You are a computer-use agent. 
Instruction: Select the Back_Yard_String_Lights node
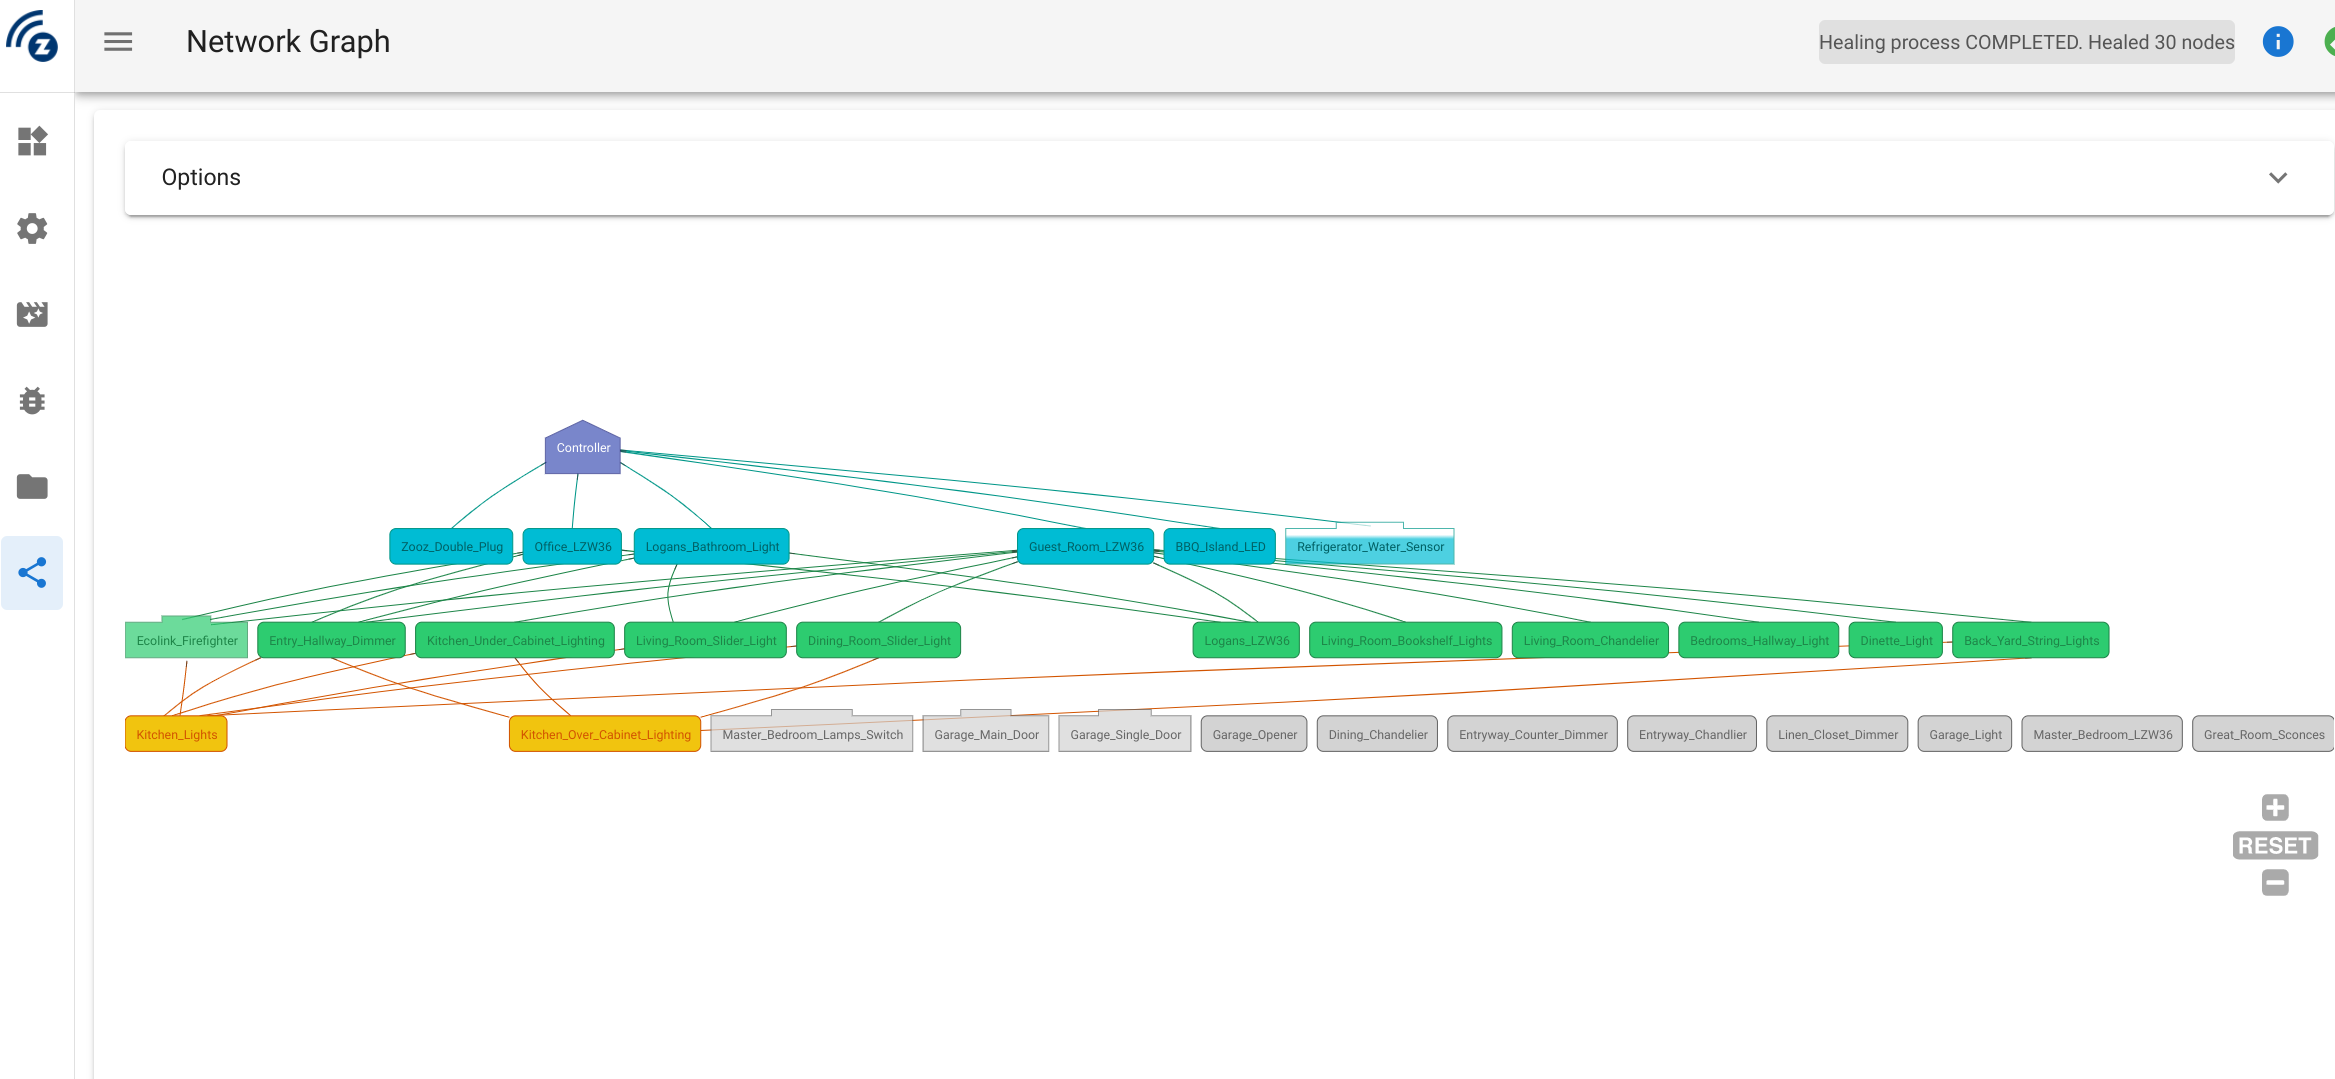click(x=2030, y=640)
